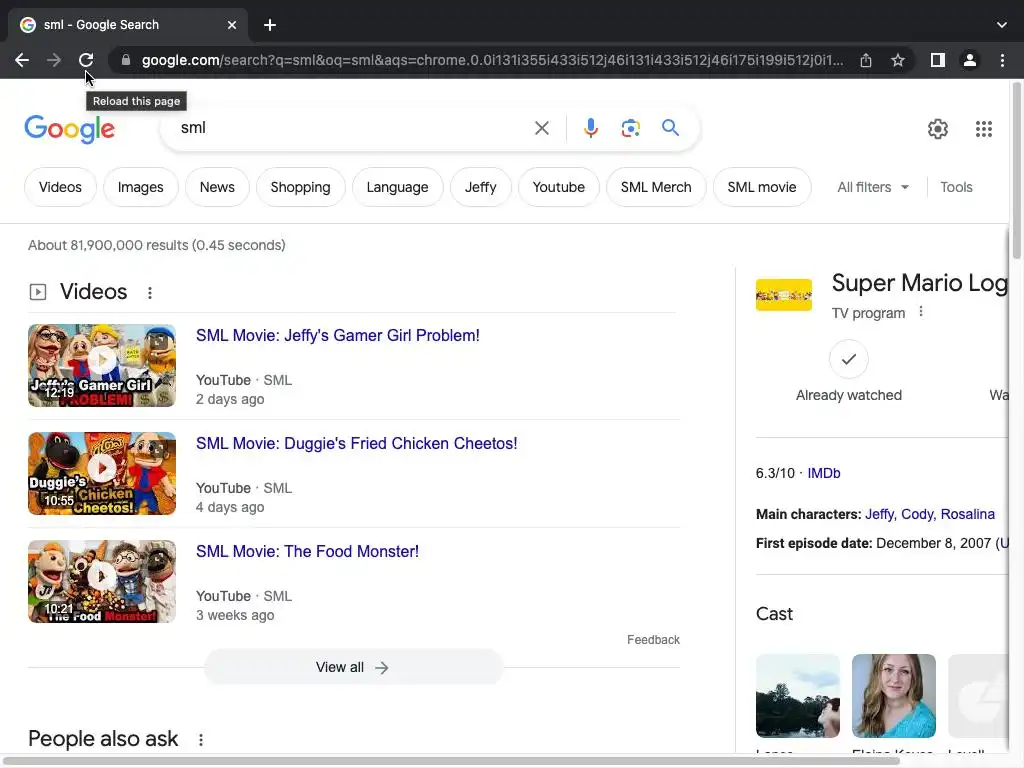Open the Jeffy character link
This screenshot has width=1024, height=768.
tap(879, 514)
